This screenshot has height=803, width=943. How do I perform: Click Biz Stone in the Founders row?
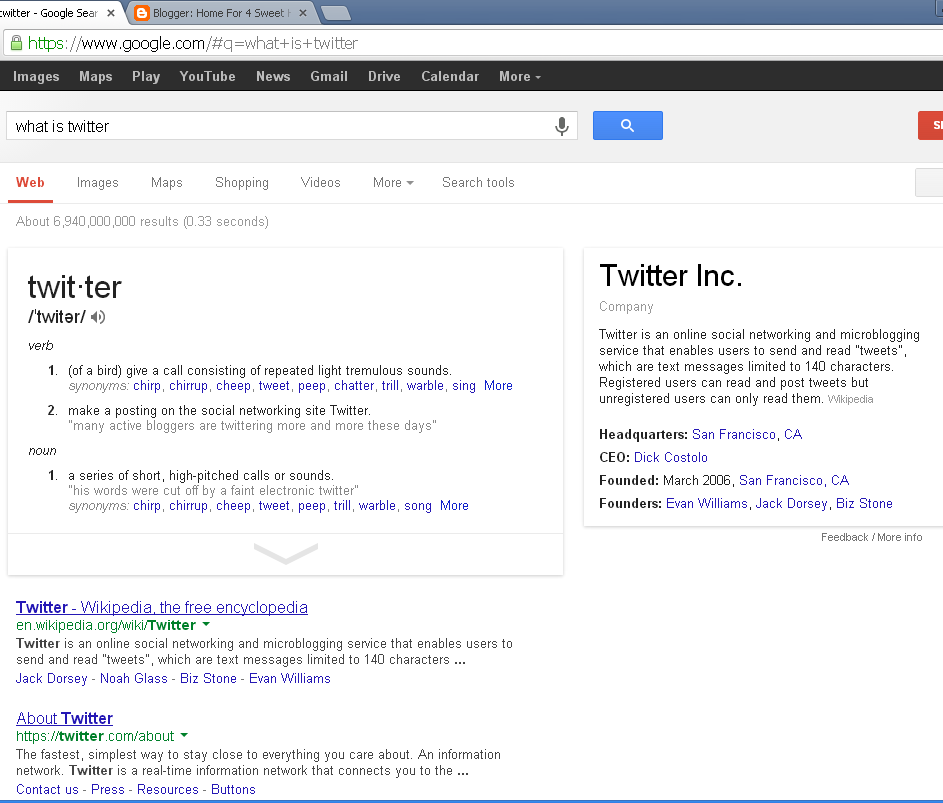tap(864, 503)
